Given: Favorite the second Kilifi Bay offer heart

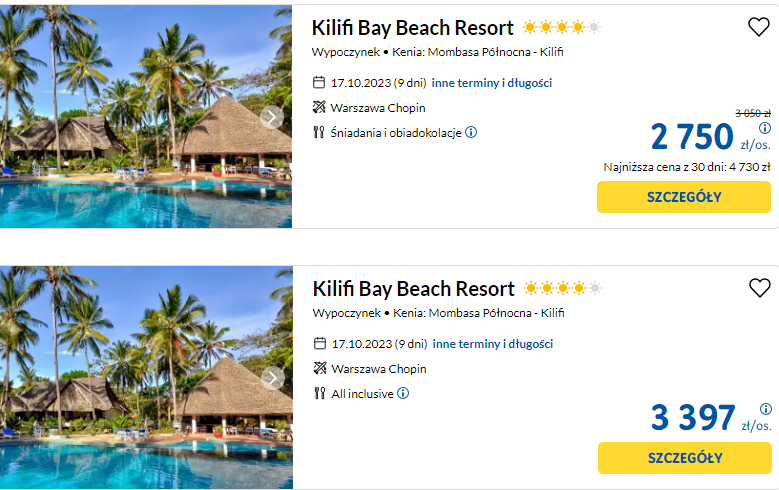Looking at the screenshot, I should coord(760,288).
